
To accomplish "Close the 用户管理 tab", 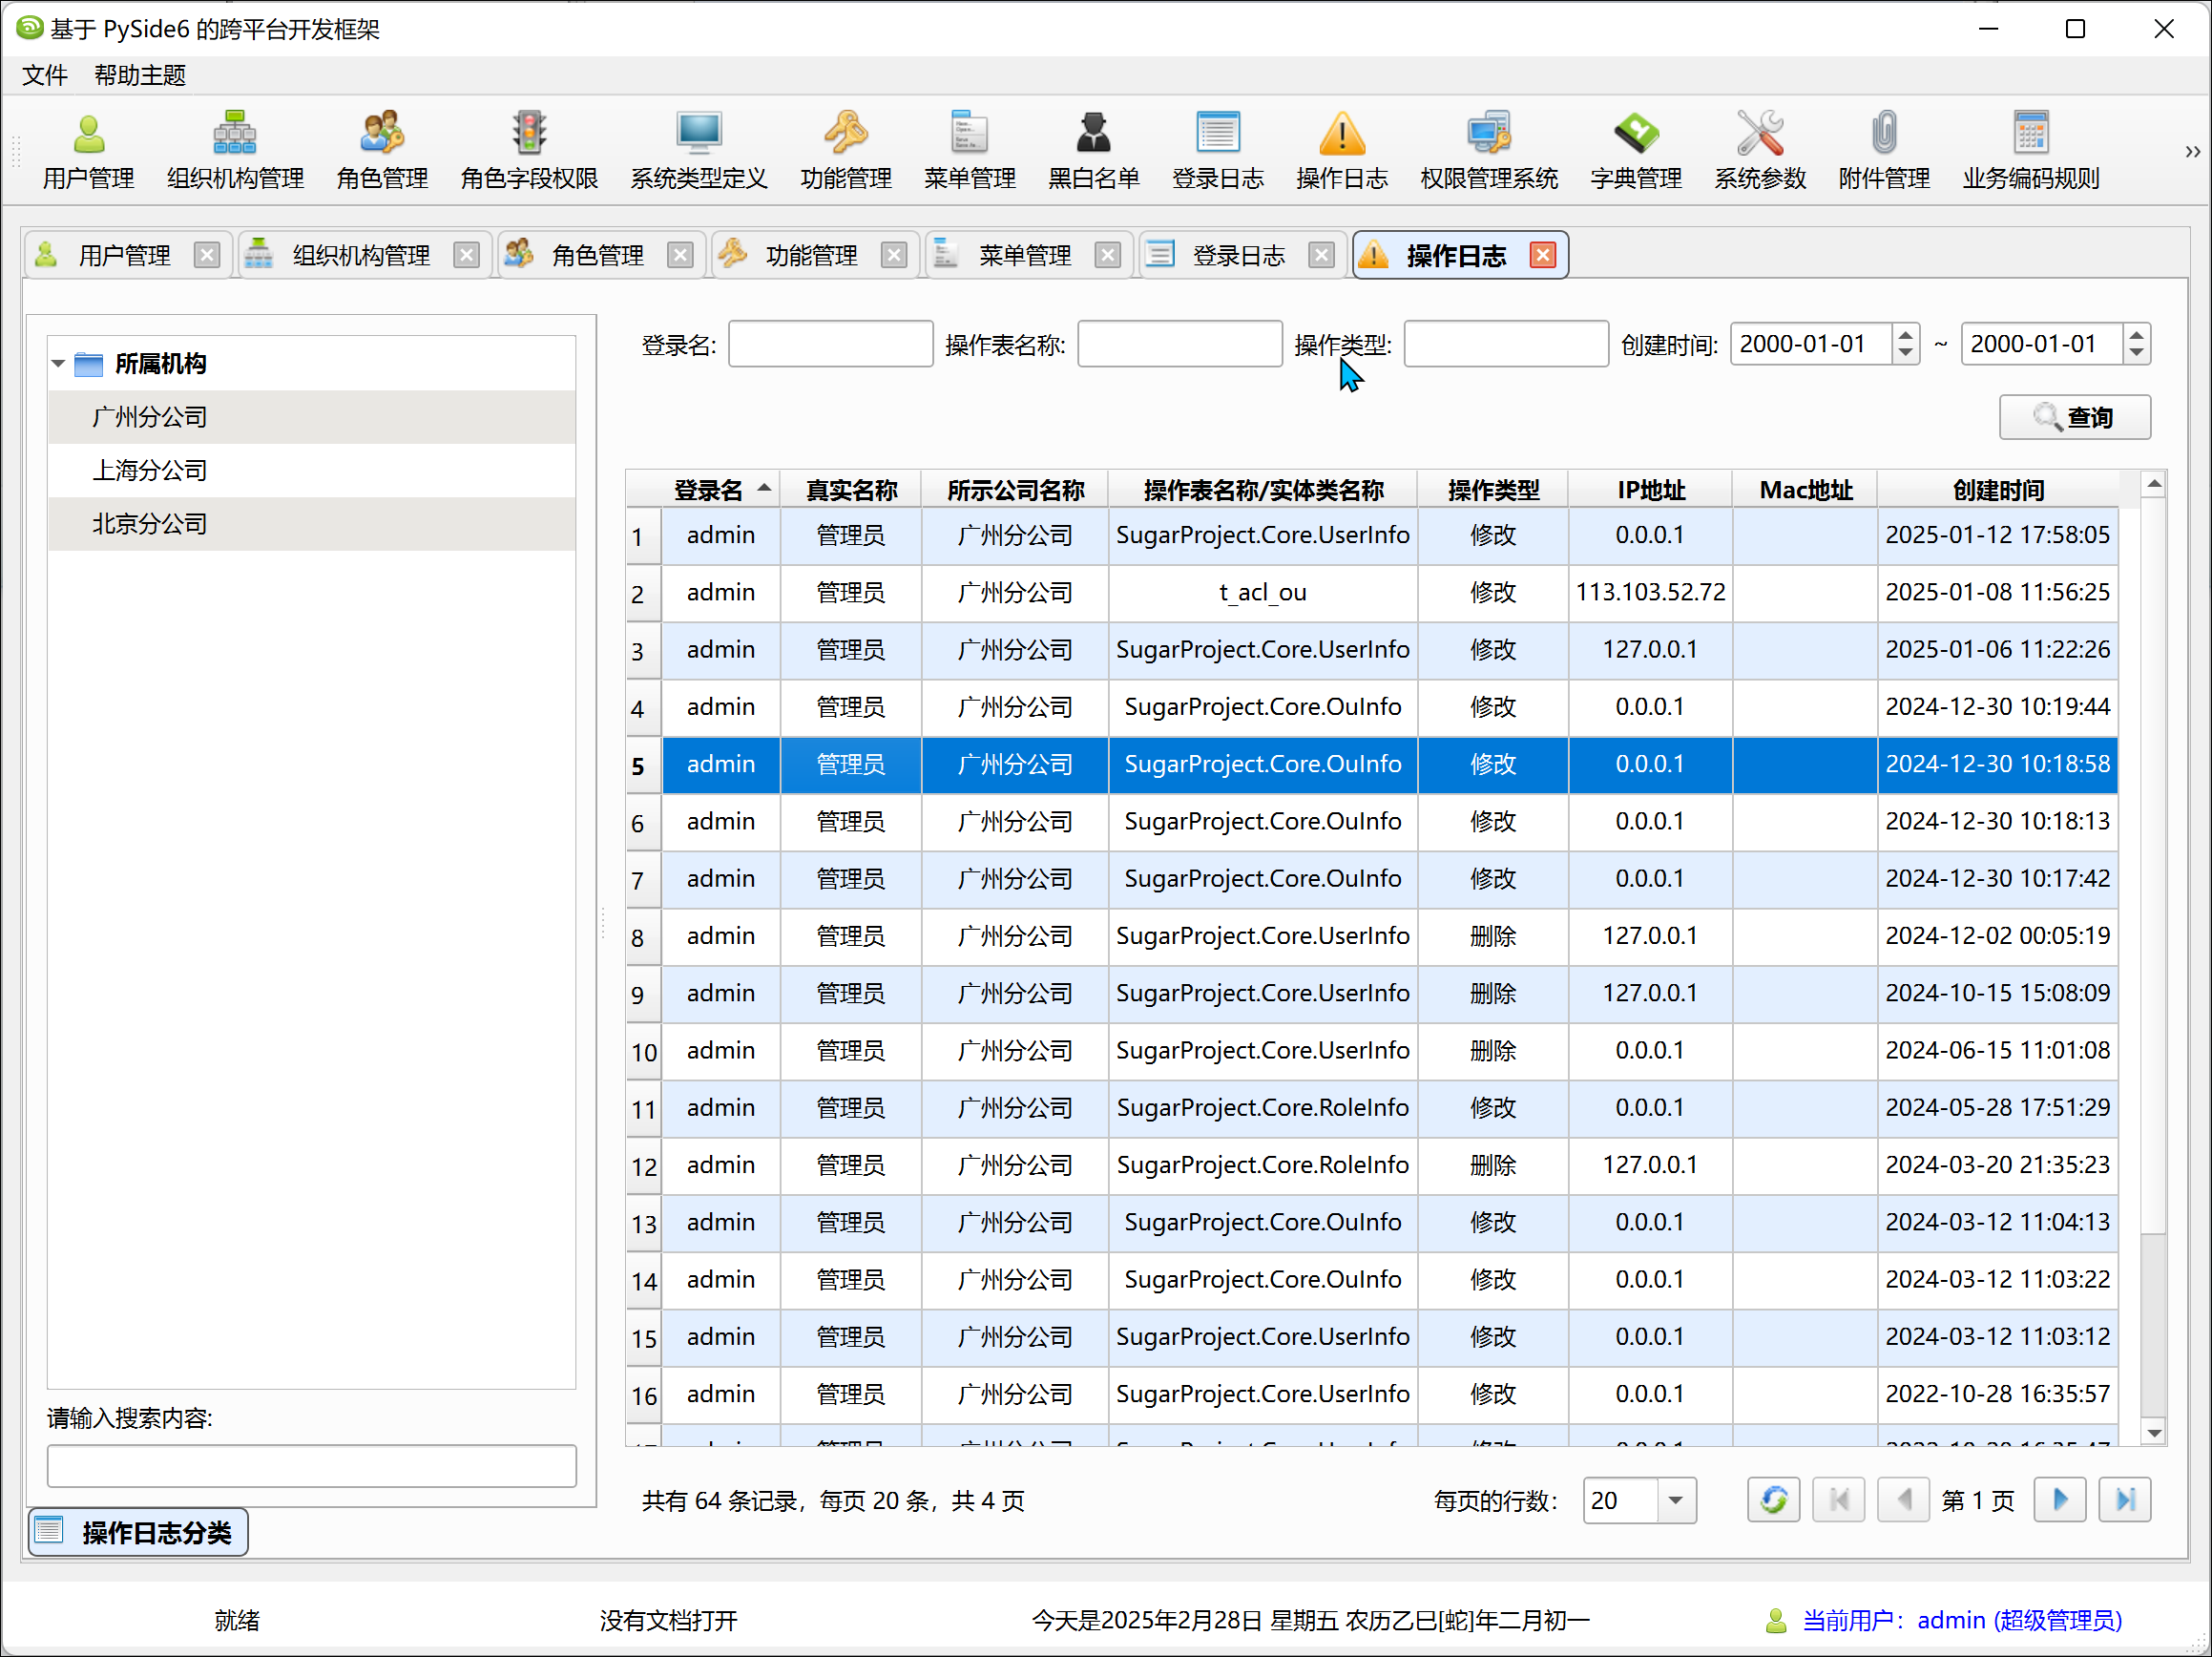I will pyautogui.click(x=207, y=255).
